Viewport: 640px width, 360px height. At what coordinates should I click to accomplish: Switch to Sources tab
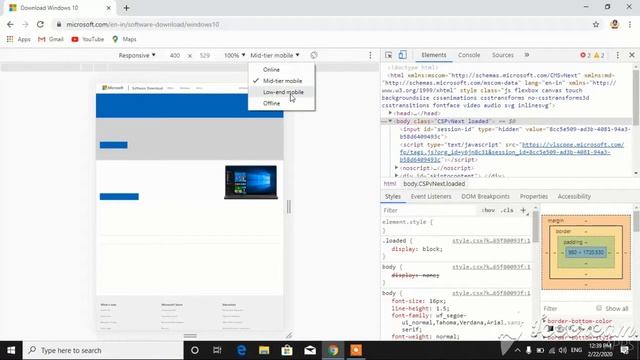[x=502, y=55]
